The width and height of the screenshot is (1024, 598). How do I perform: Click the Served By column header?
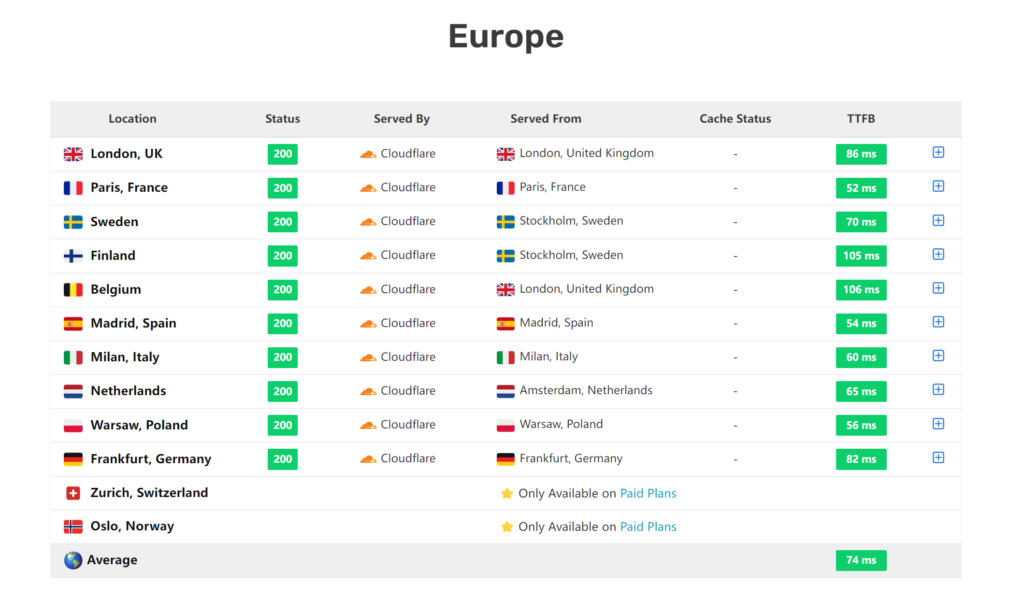[401, 119]
